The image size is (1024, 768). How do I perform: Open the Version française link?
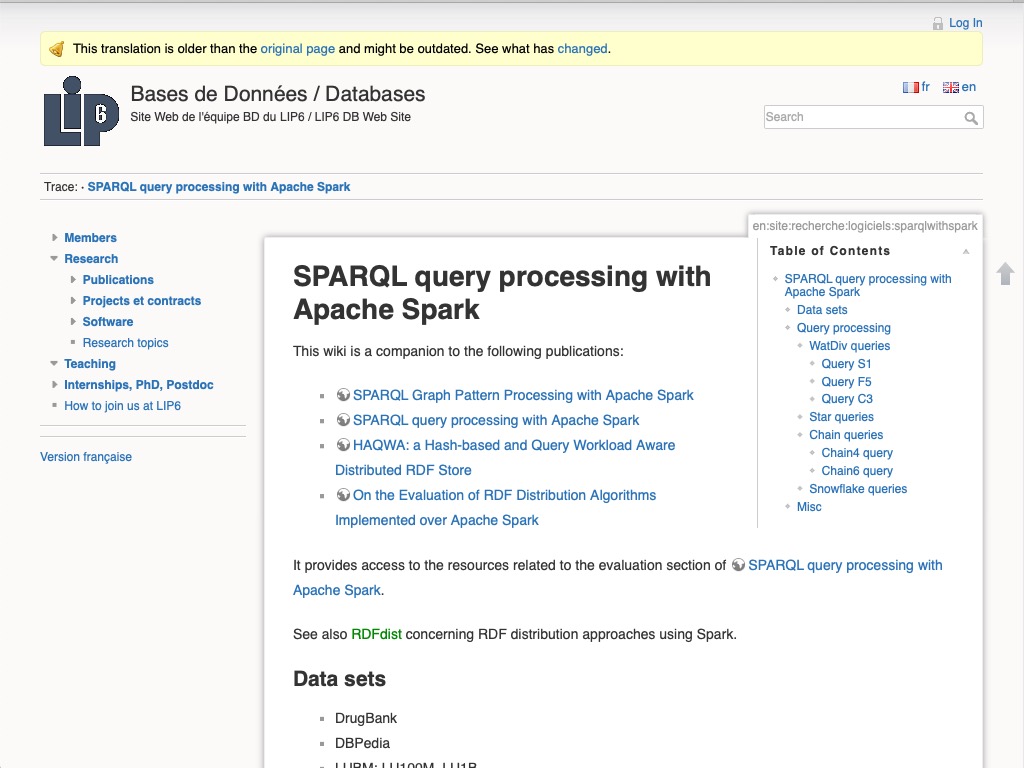point(85,456)
